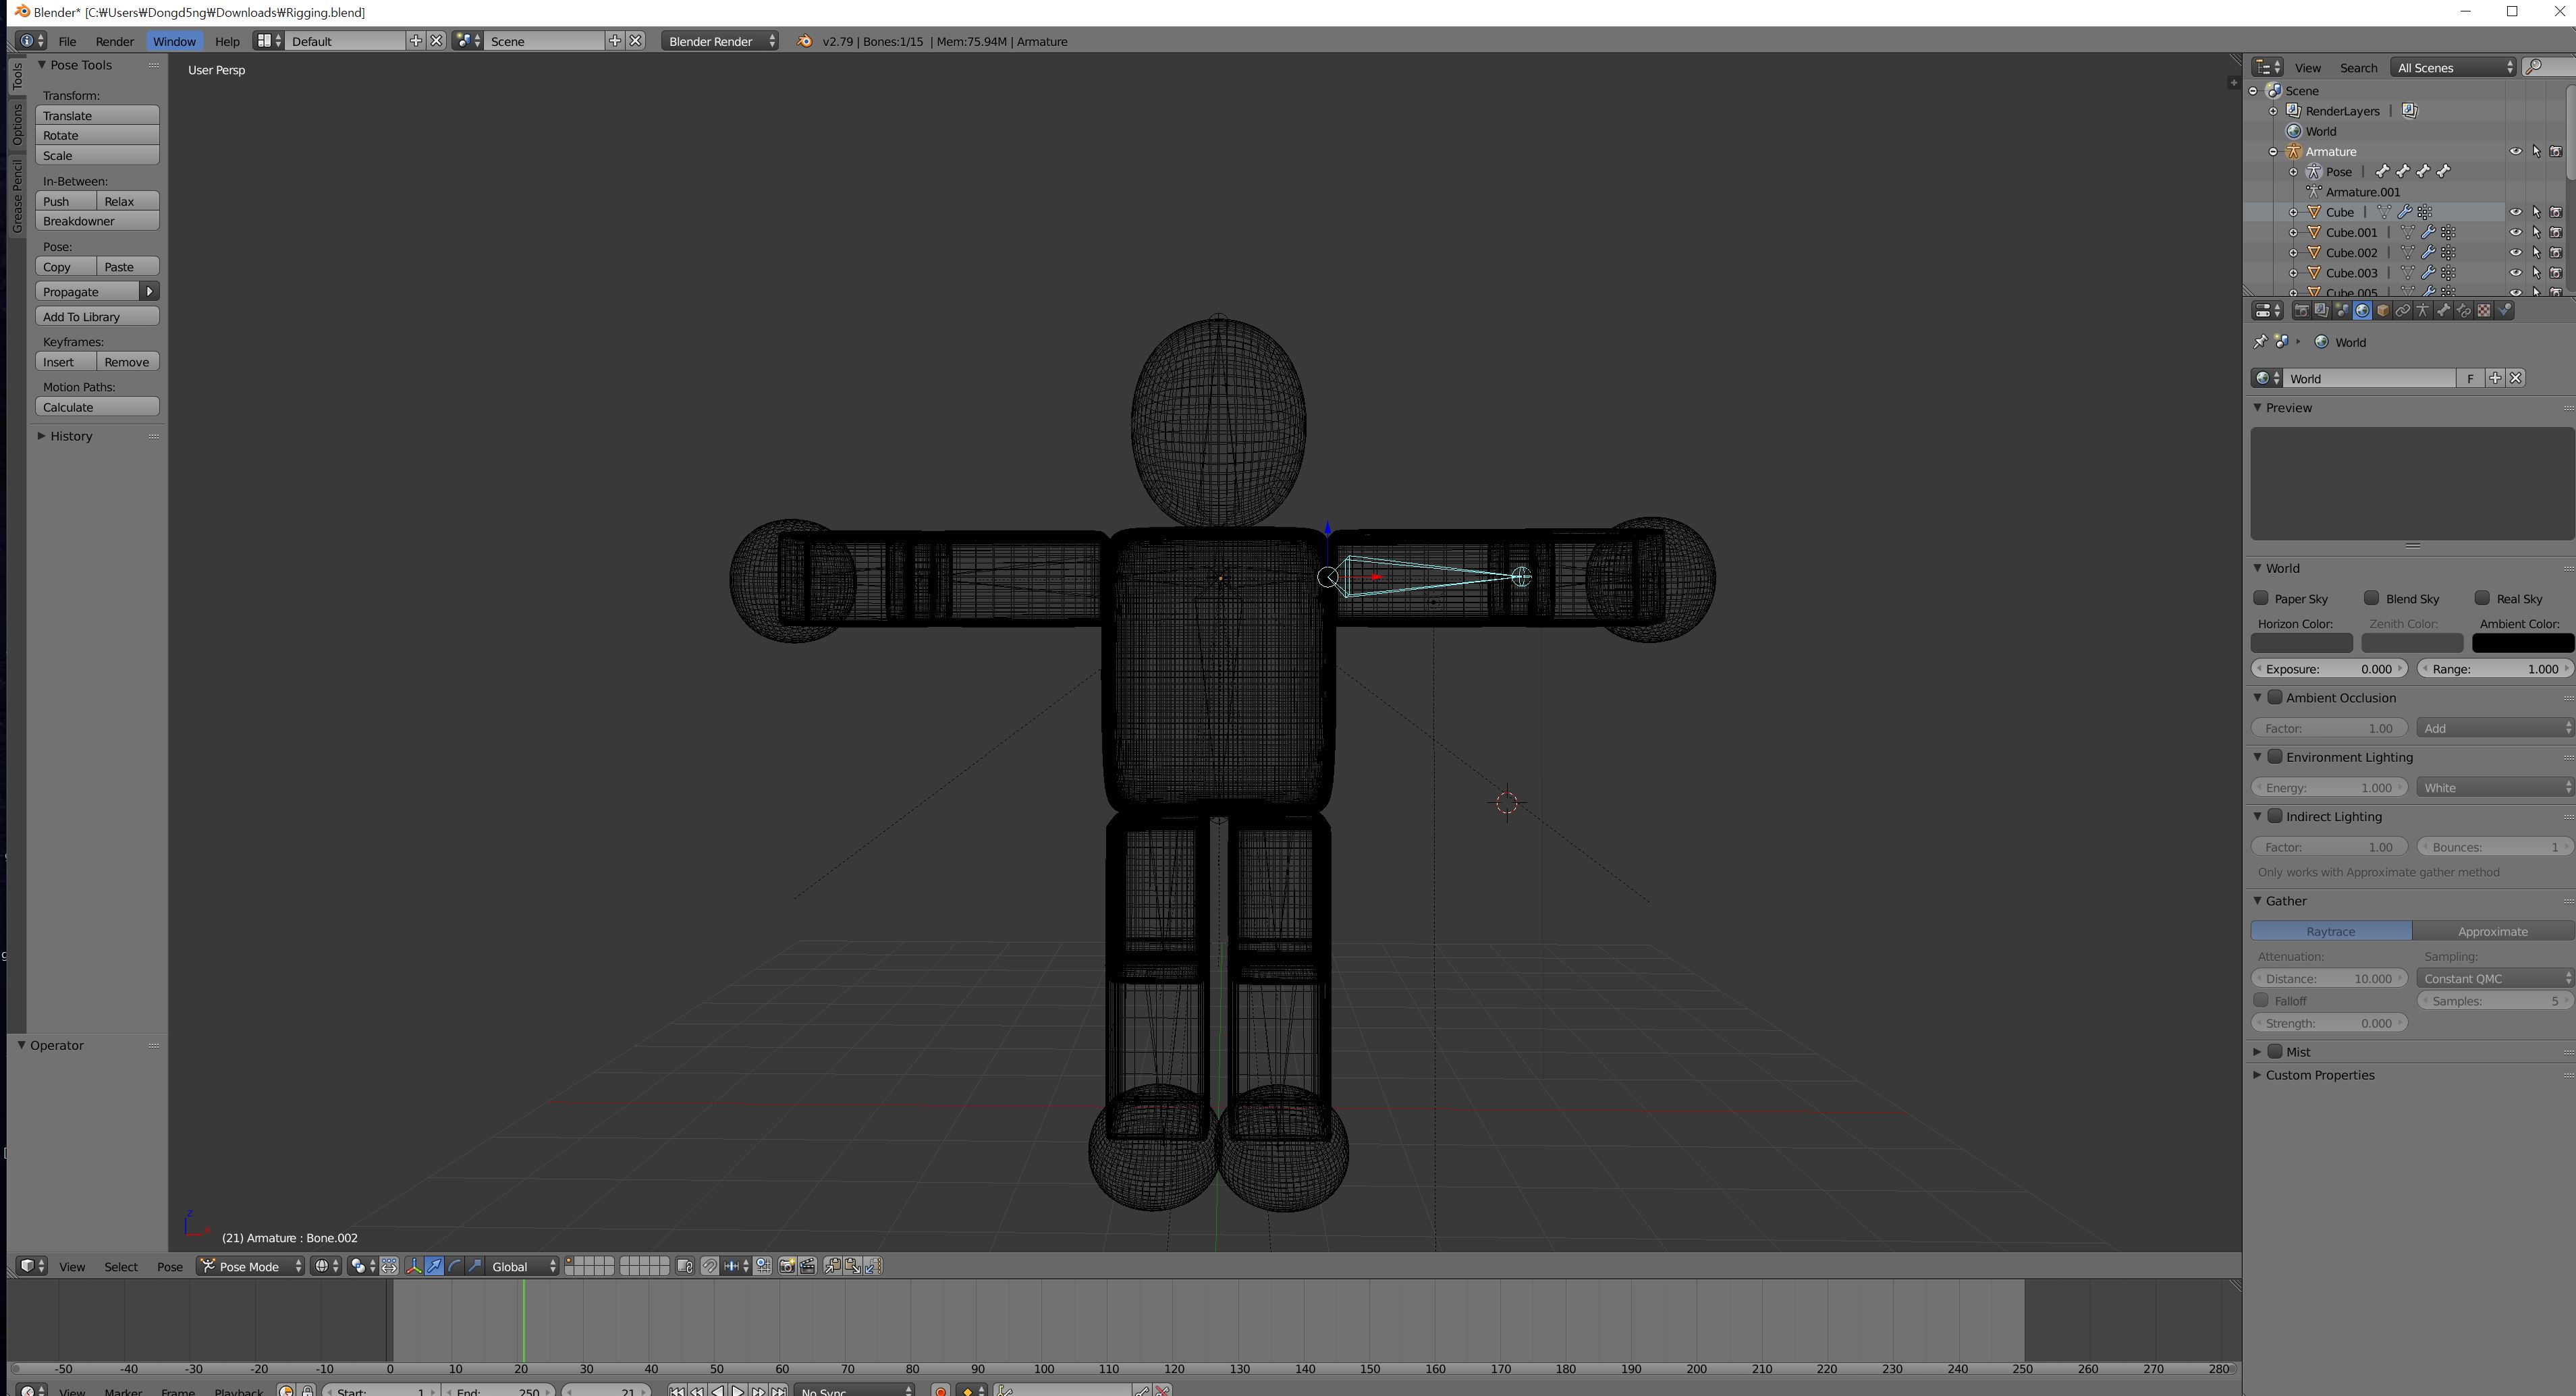This screenshot has width=2576, height=1396.
Task: Open Armature data properties tab
Action: [2423, 310]
